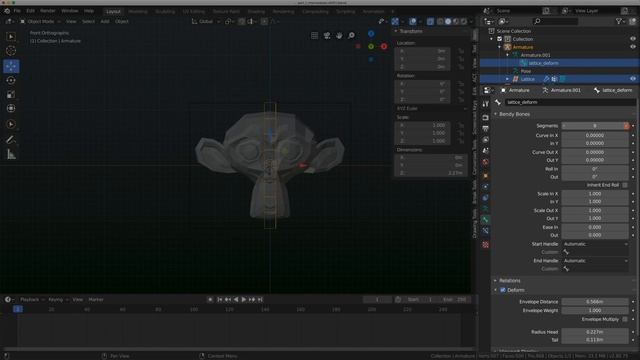Screen dimensions: 640x360
Task: Click the Segments value slider
Action: (595, 126)
